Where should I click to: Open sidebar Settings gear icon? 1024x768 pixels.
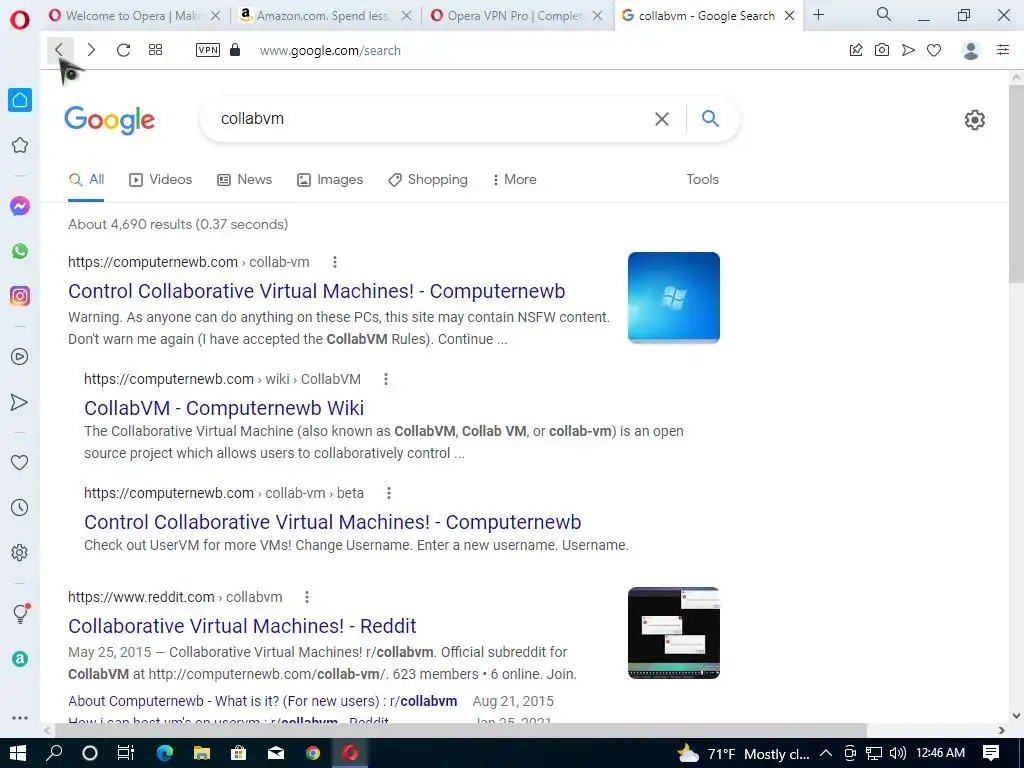[20, 552]
